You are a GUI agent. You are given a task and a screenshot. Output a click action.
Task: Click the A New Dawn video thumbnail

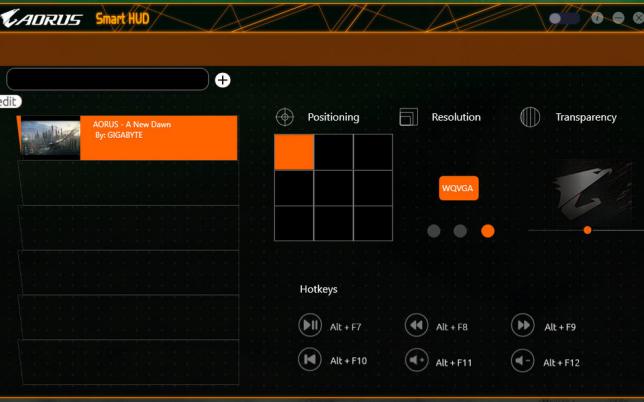point(51,138)
